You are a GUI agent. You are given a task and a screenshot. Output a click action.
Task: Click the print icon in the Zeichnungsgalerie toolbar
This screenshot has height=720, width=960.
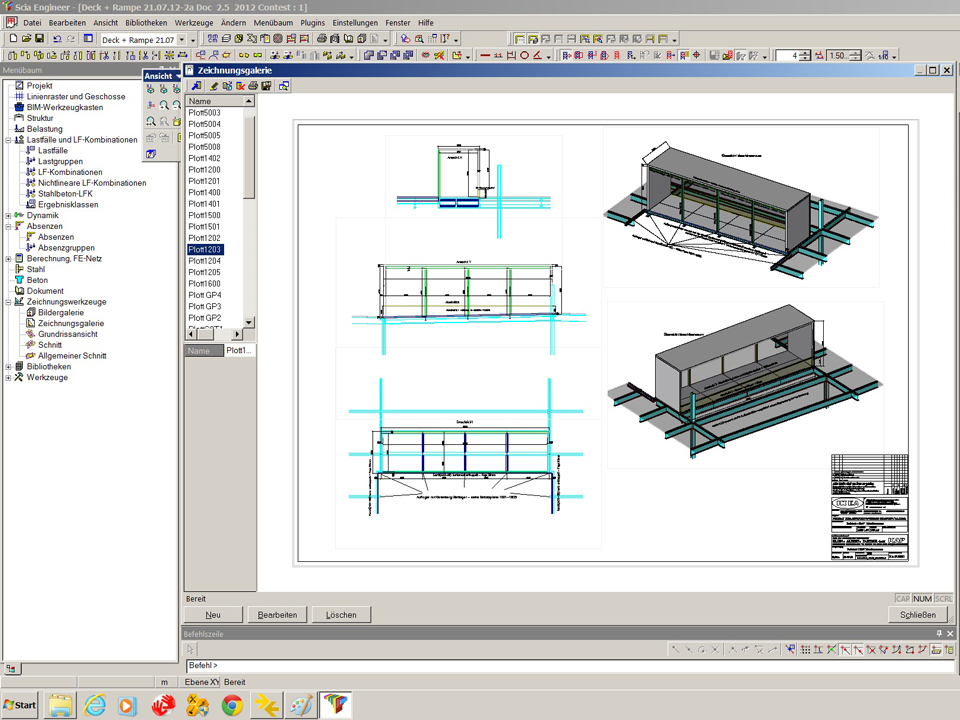pos(253,86)
